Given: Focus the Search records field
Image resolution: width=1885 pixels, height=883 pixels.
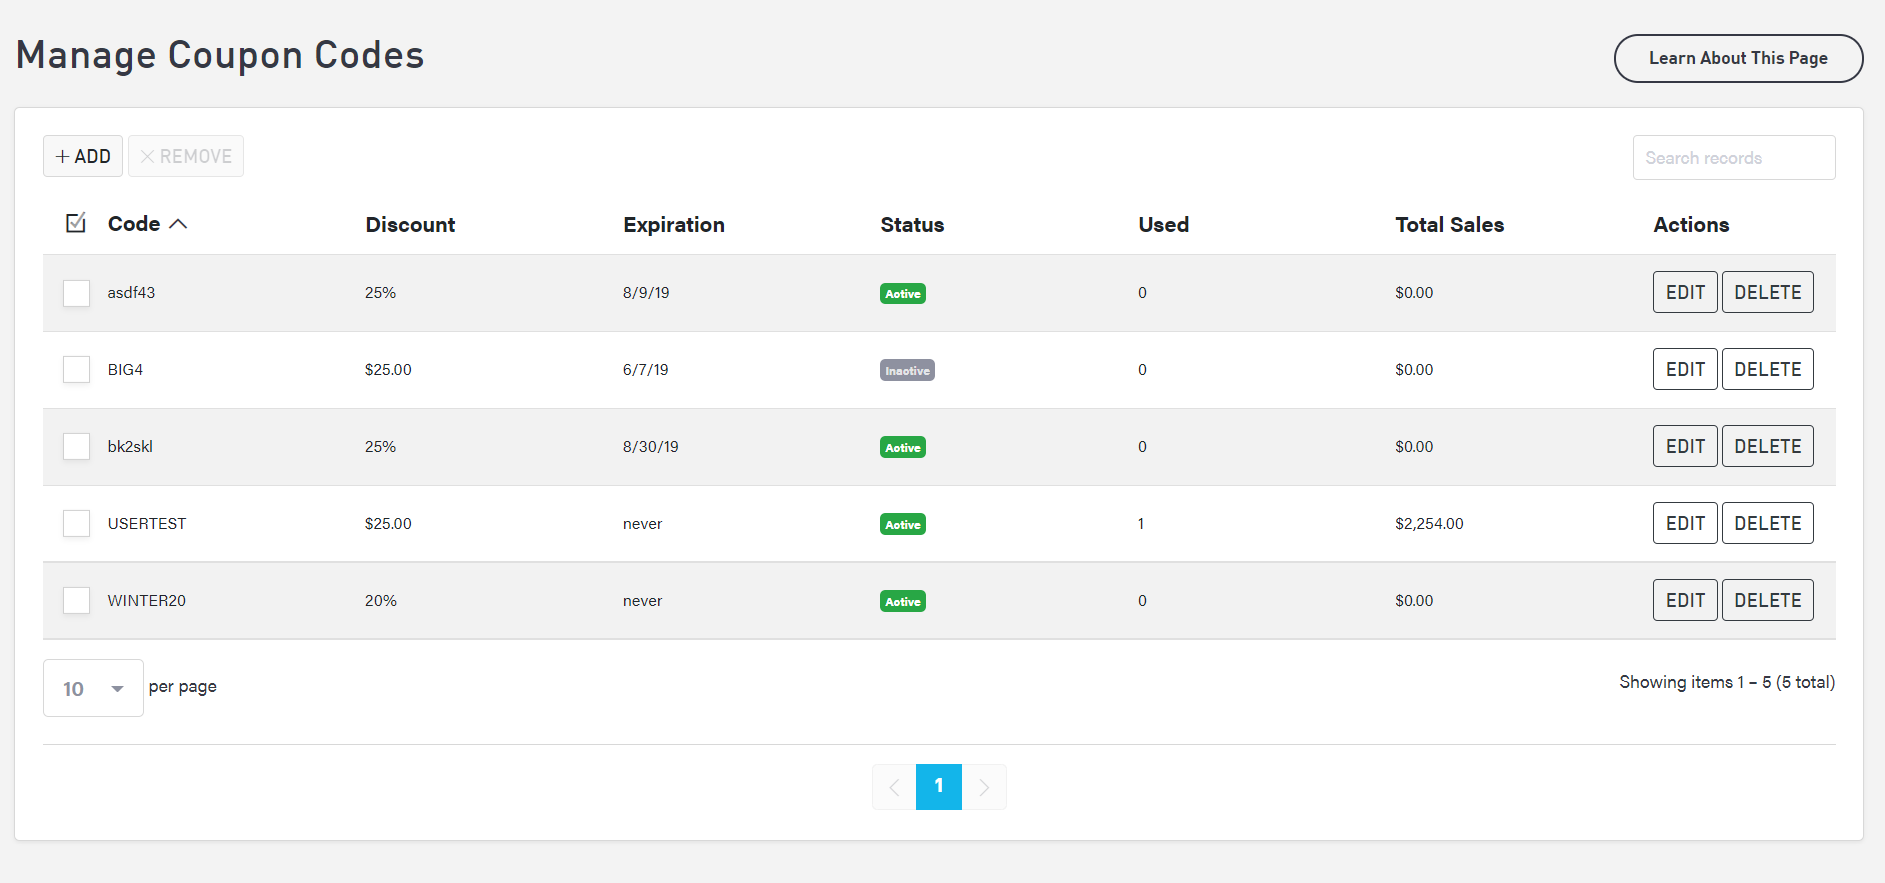Looking at the screenshot, I should coord(1733,158).
